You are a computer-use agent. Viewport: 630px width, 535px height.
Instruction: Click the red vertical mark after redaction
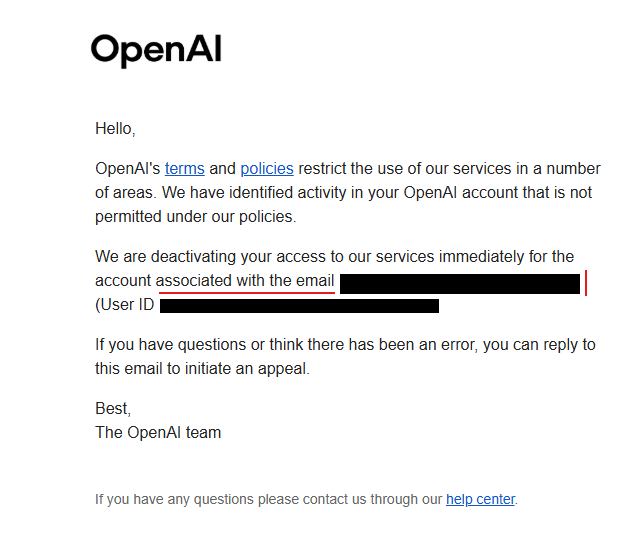pos(586,283)
